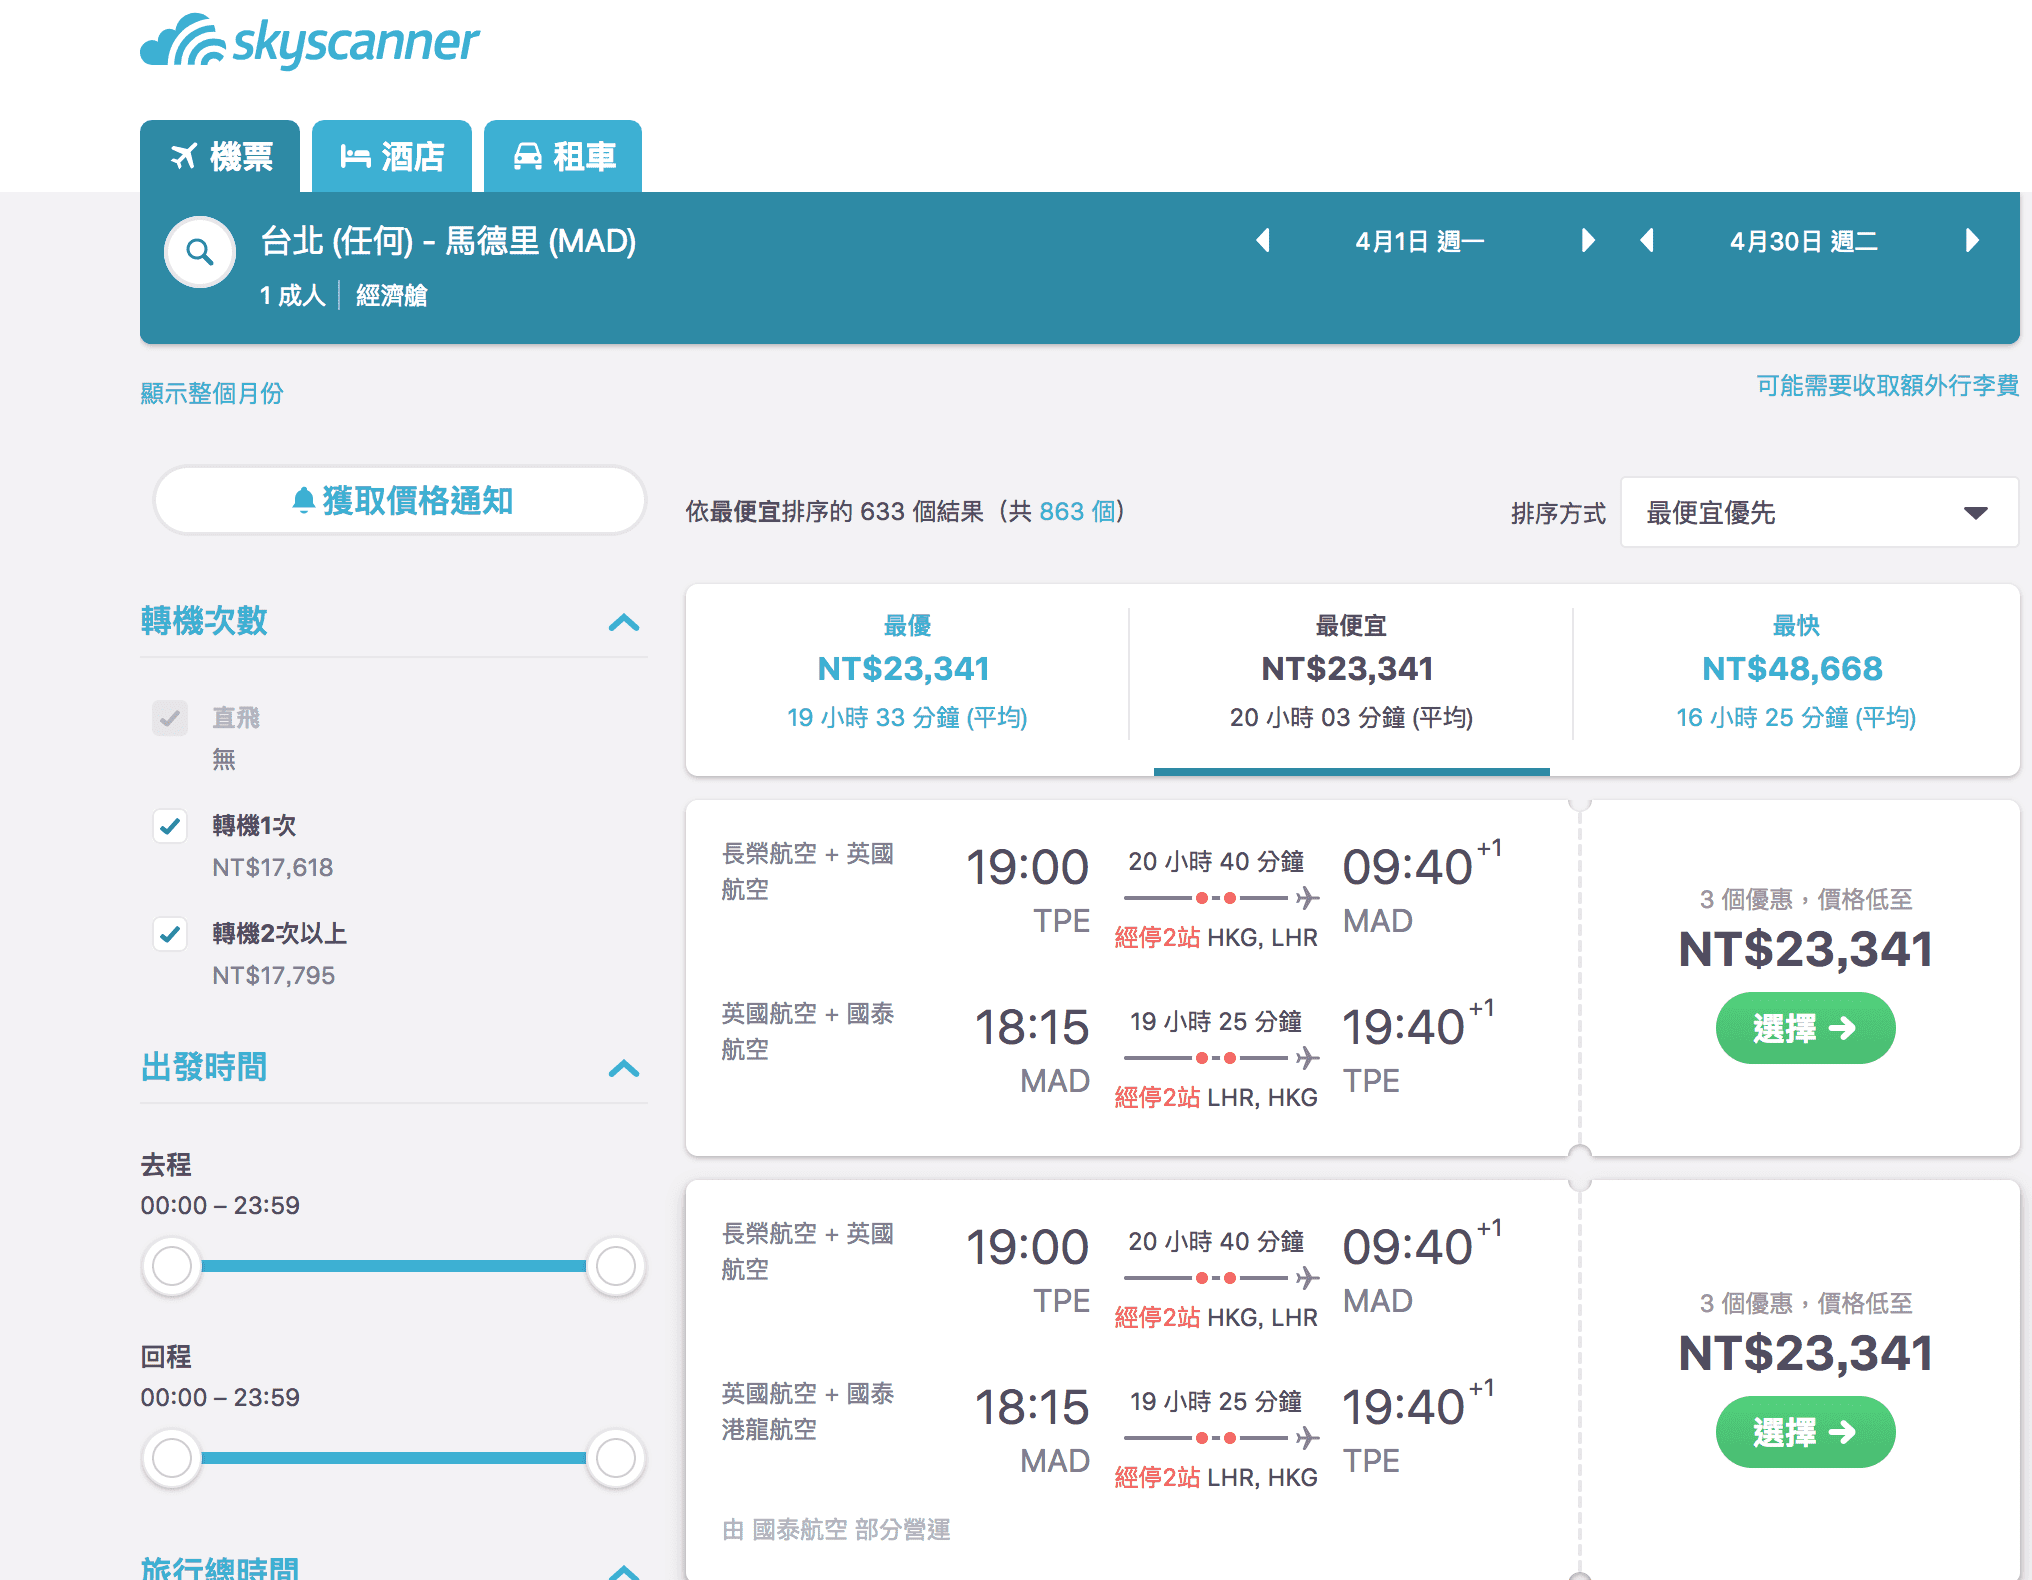Screen dimensions: 2032x1580
Task: Click NT$17,795 two-stop price
Action: [273, 975]
